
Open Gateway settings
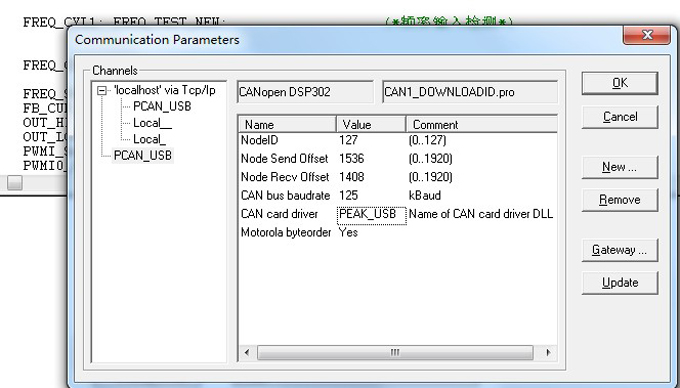620,250
